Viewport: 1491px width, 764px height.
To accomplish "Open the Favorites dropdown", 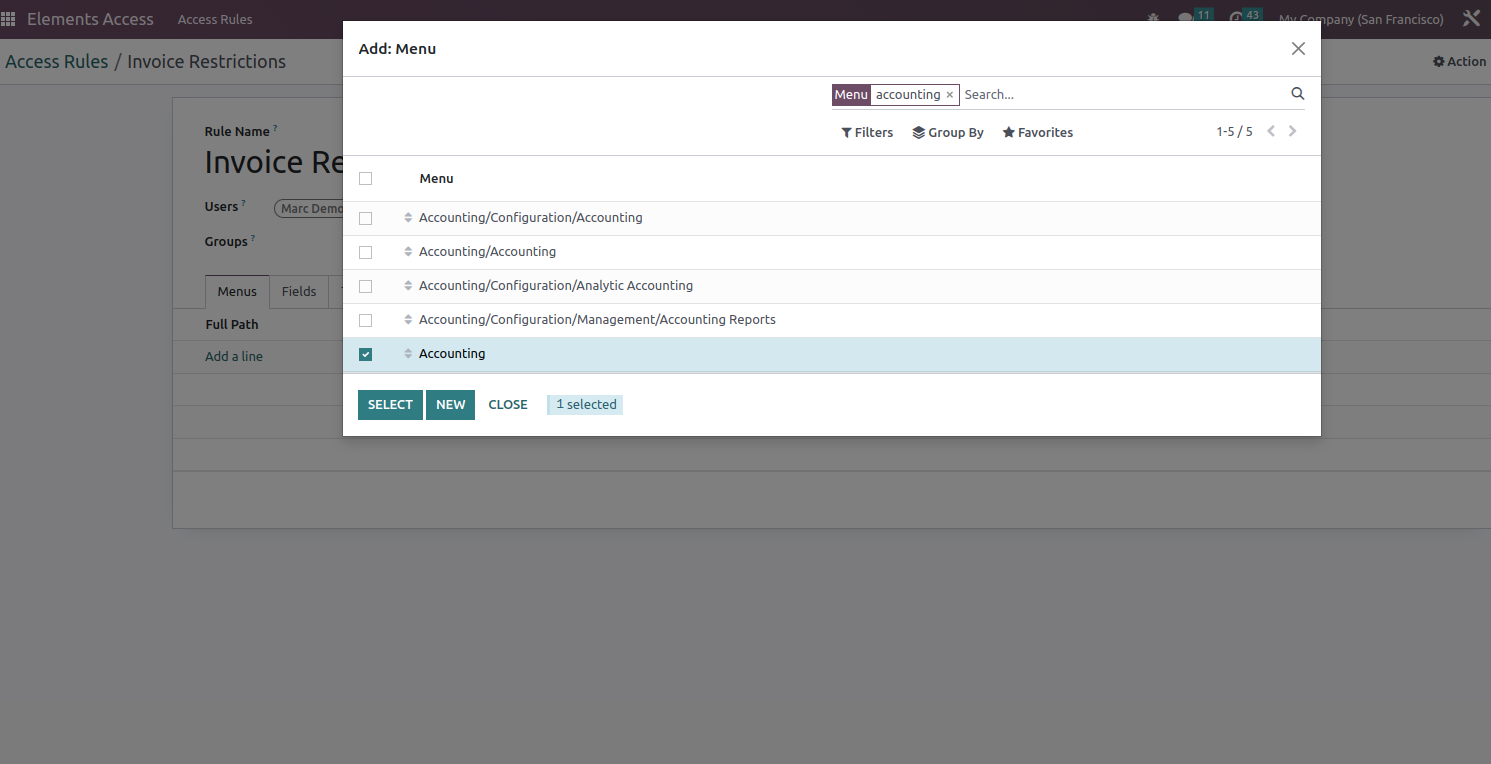I will pos(1037,131).
